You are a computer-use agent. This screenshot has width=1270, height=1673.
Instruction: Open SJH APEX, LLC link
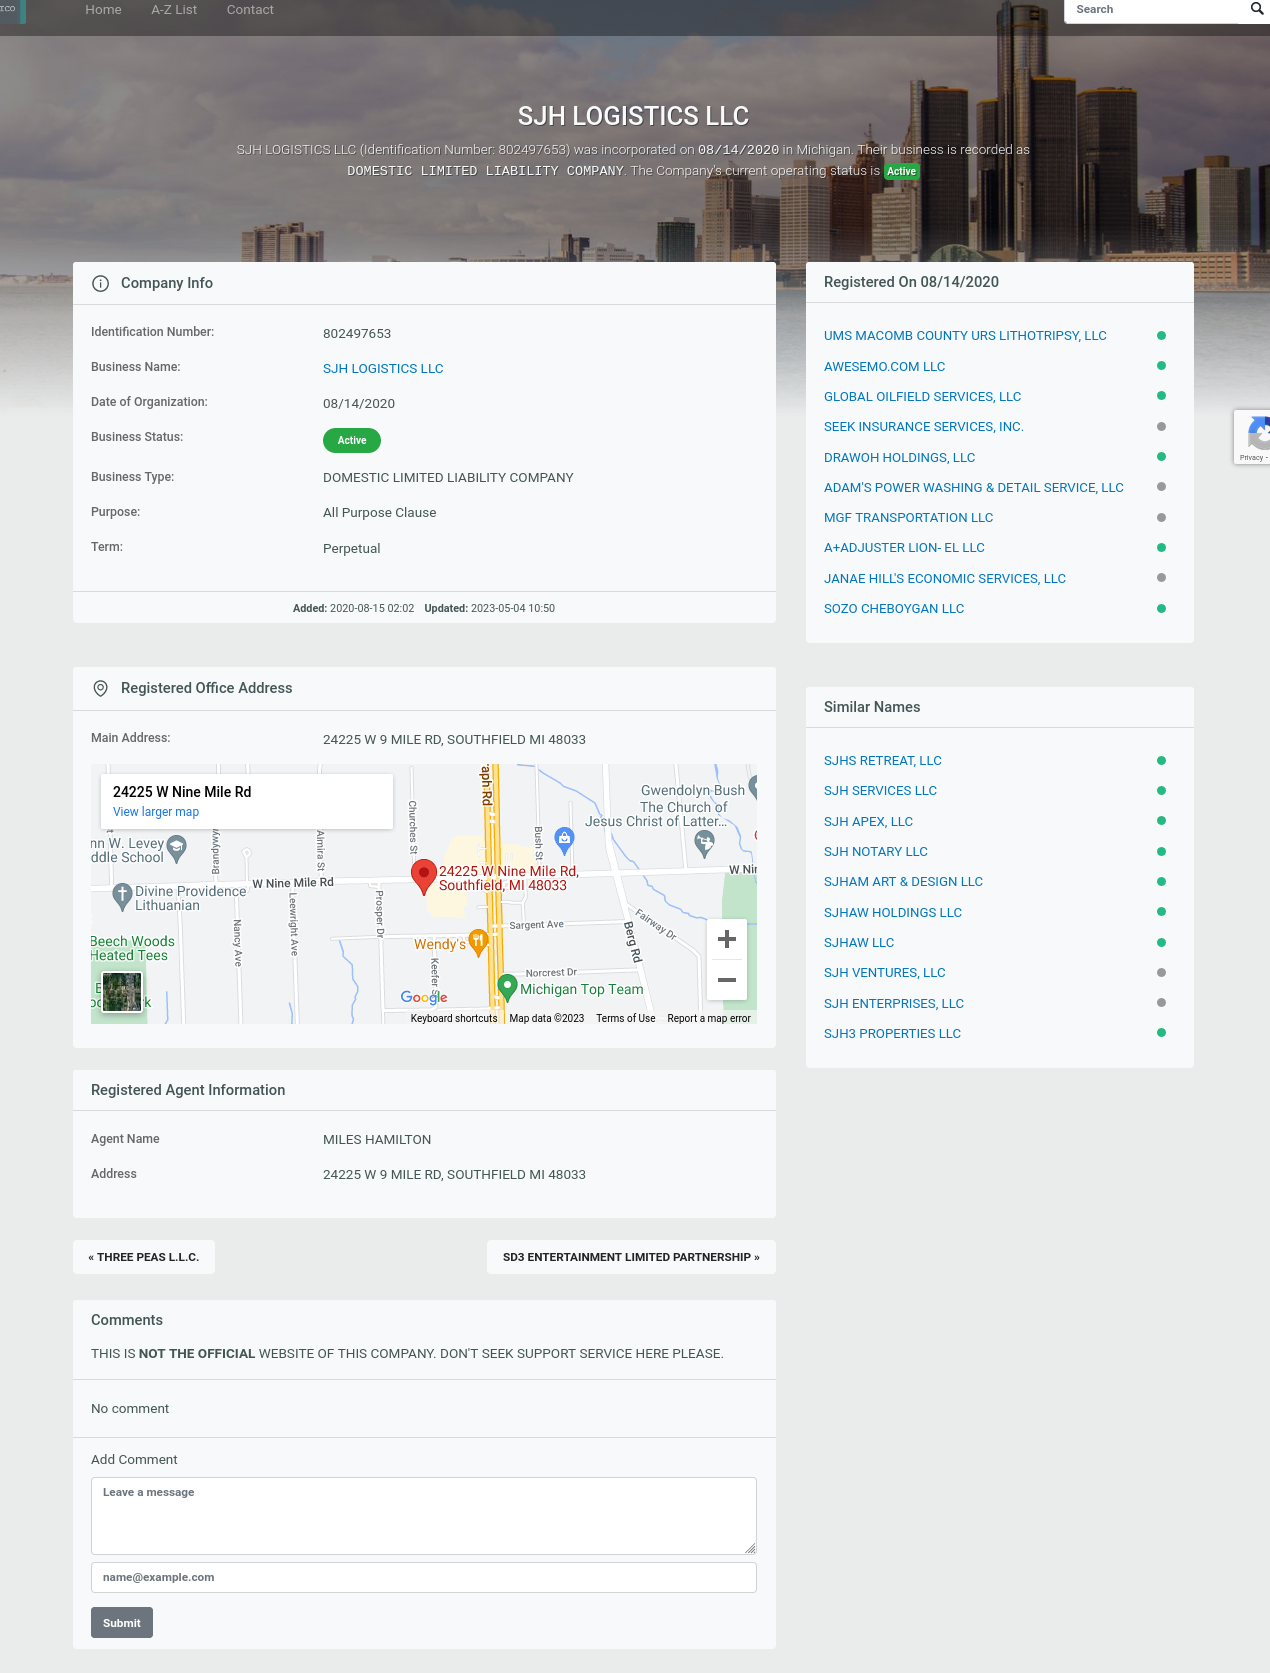pos(868,822)
